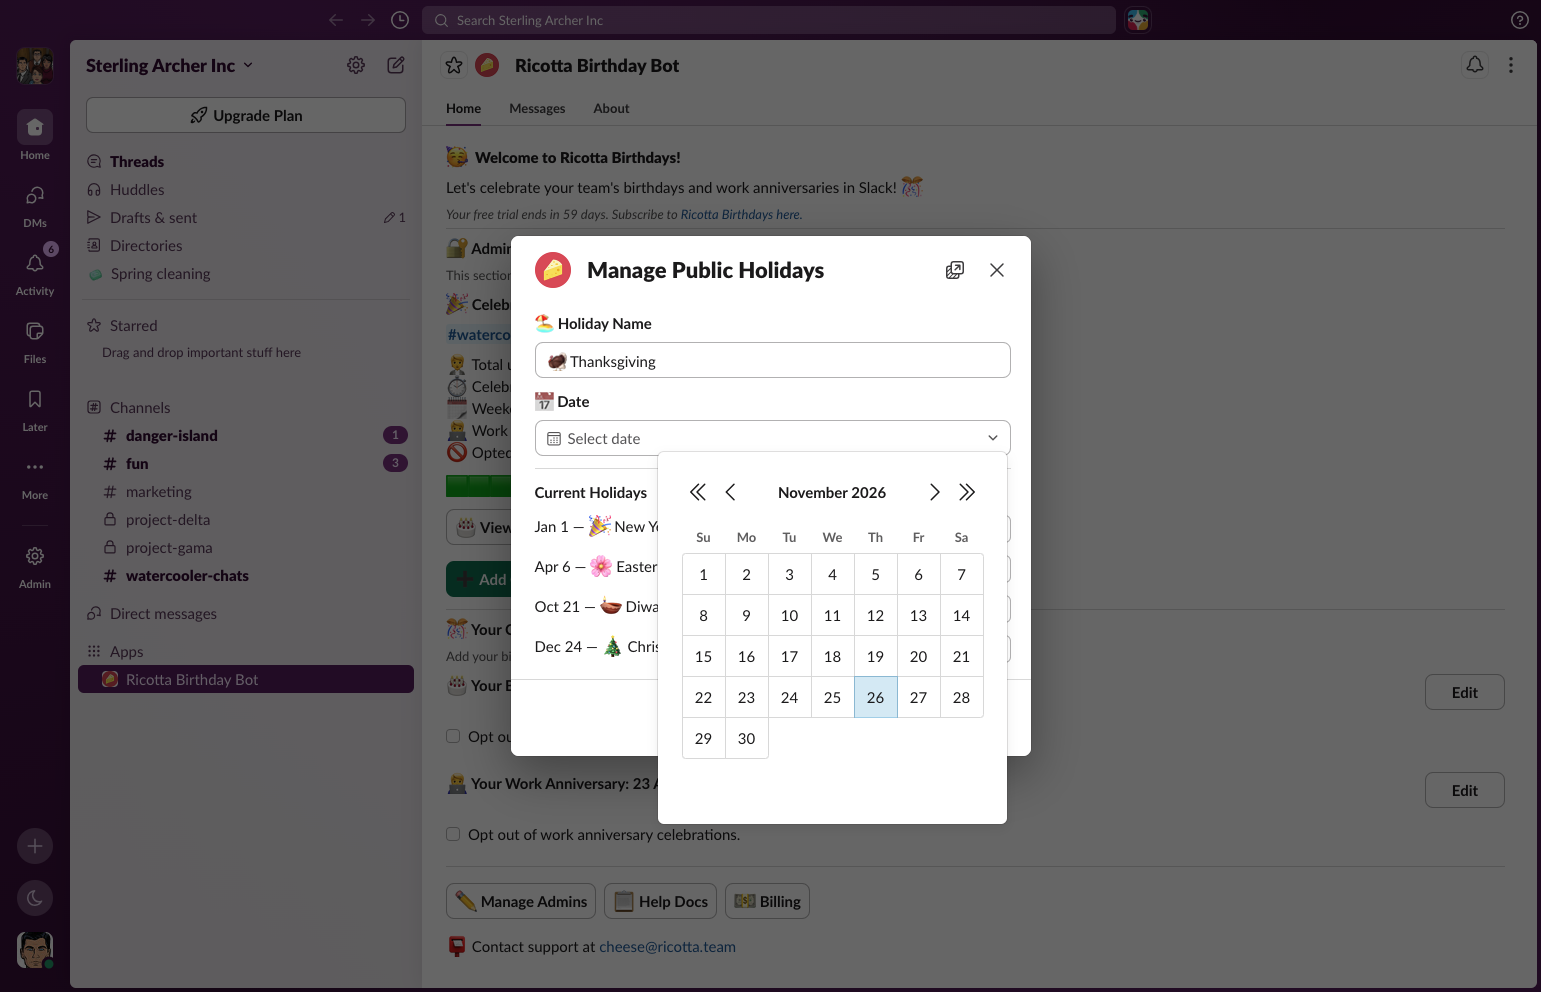Click the Upgrade Plan button
This screenshot has height=992, width=1541.
click(246, 115)
